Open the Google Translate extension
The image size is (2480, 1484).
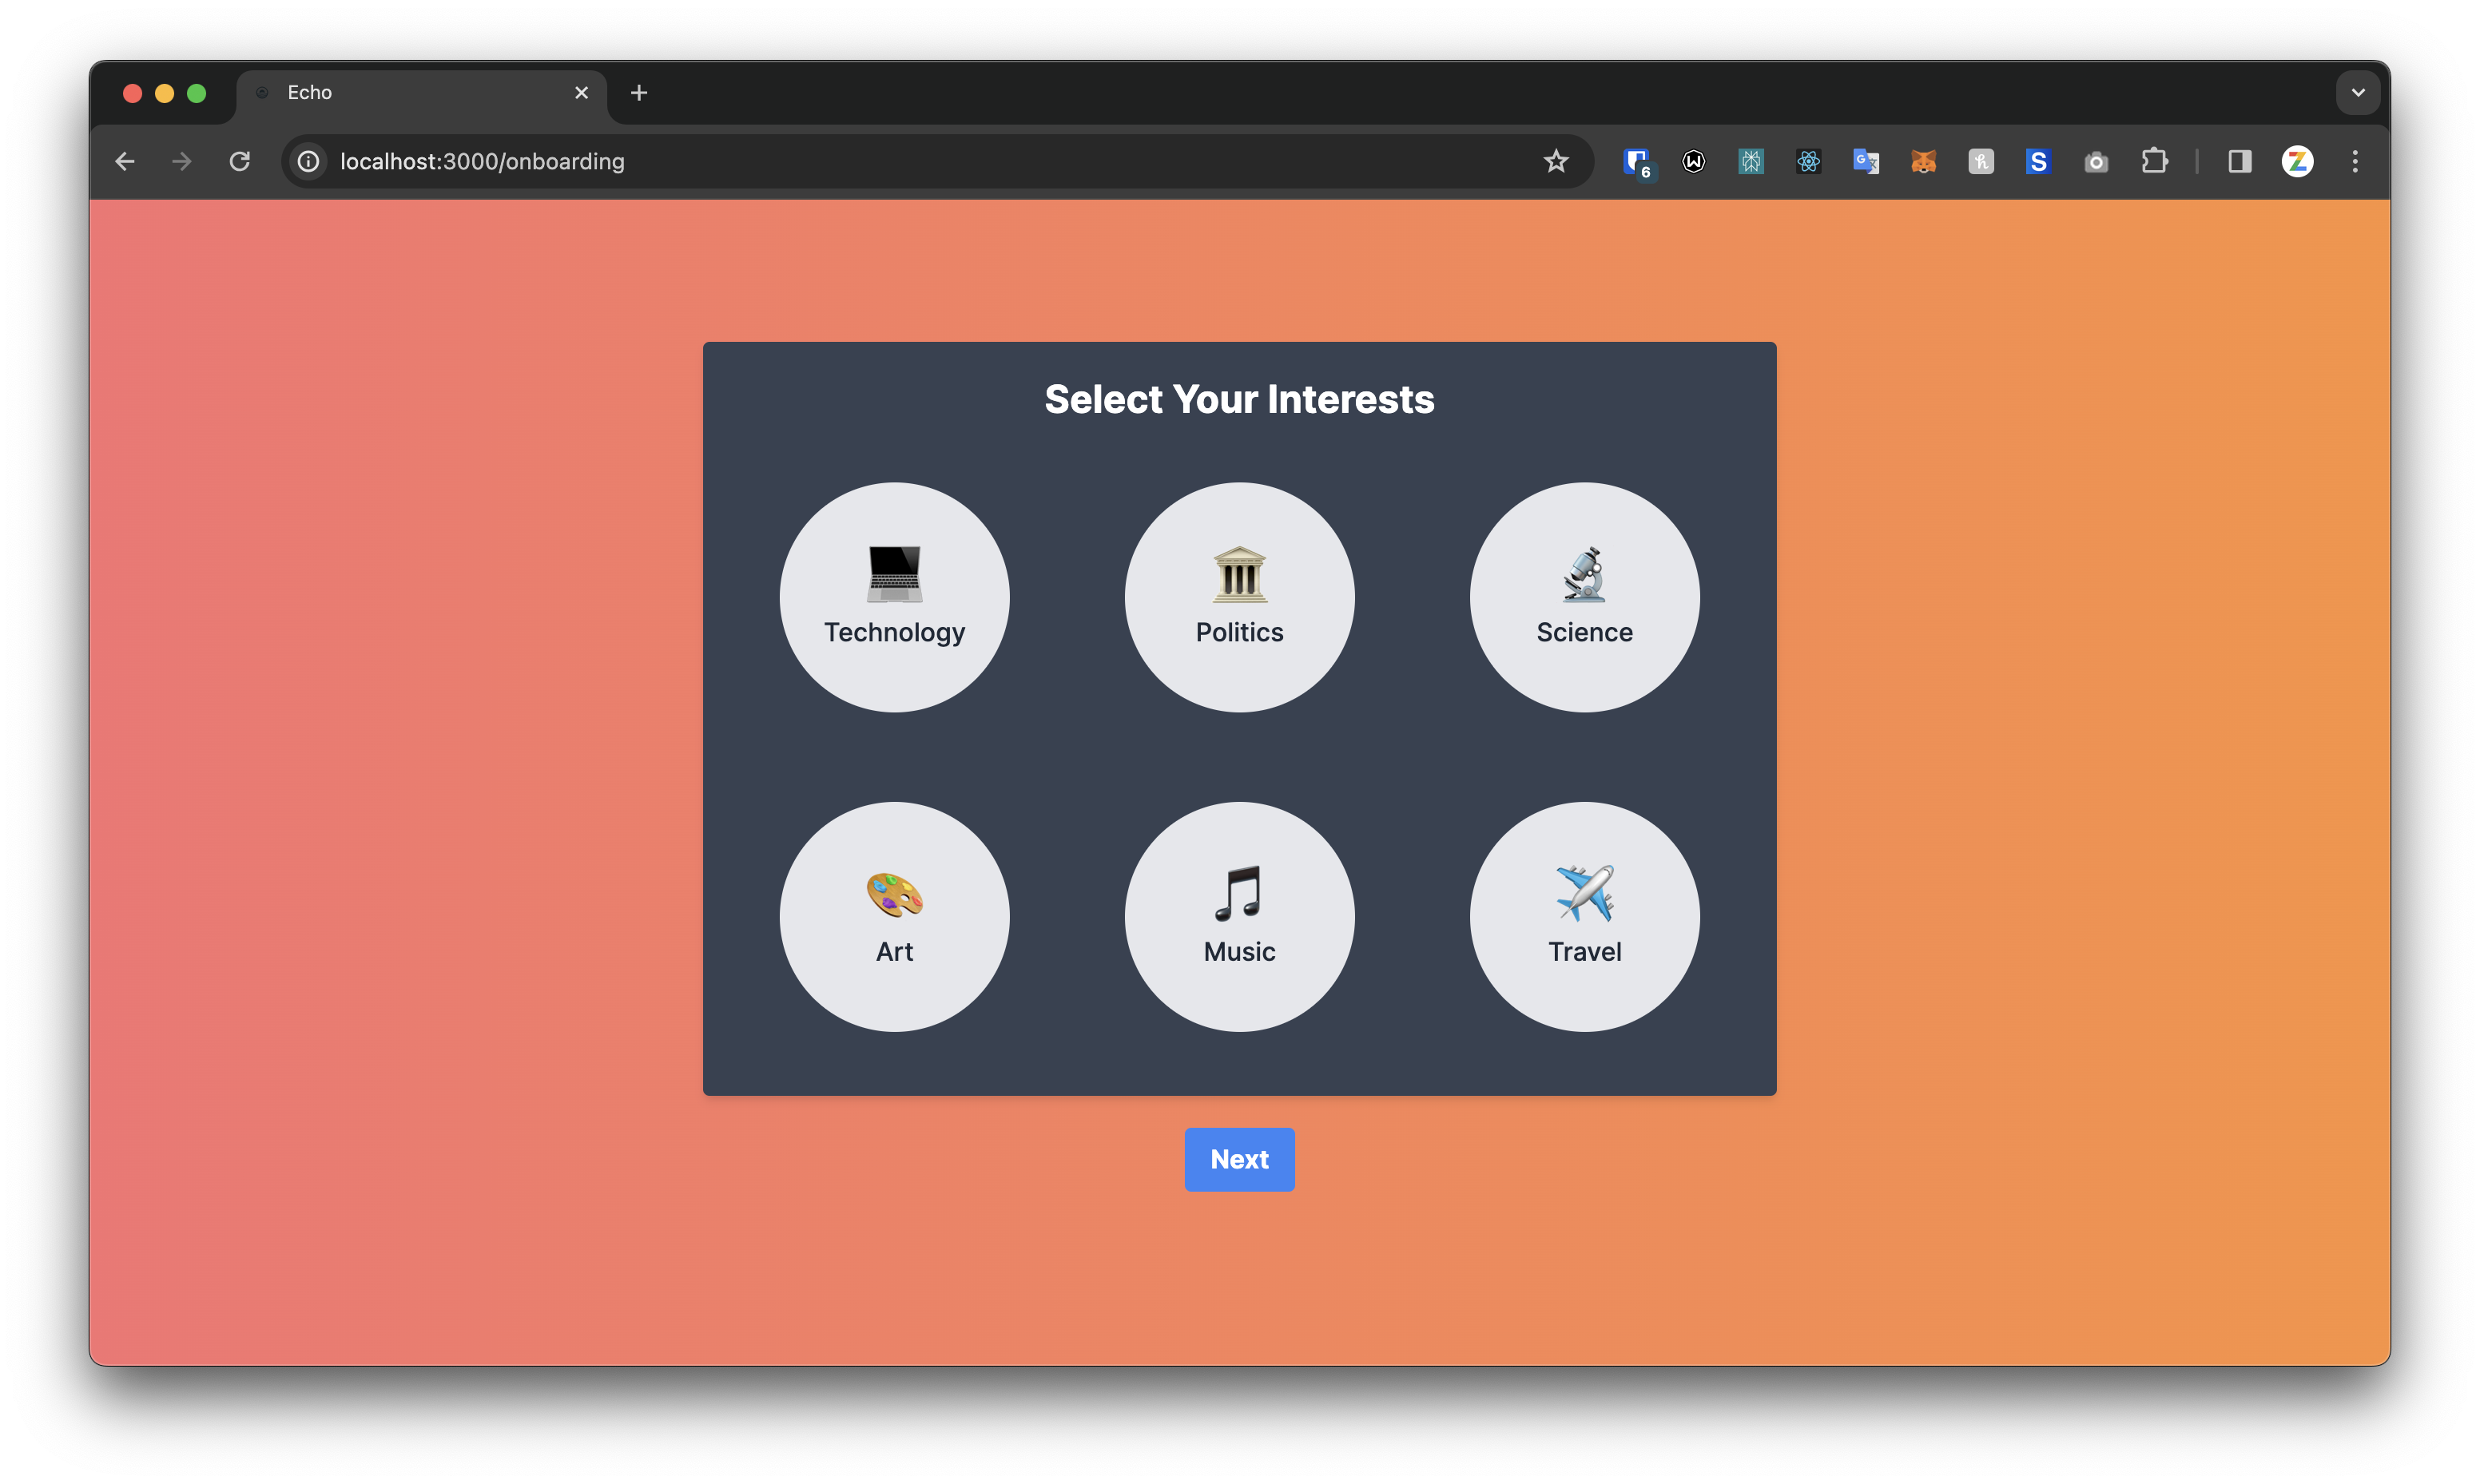(x=1865, y=161)
